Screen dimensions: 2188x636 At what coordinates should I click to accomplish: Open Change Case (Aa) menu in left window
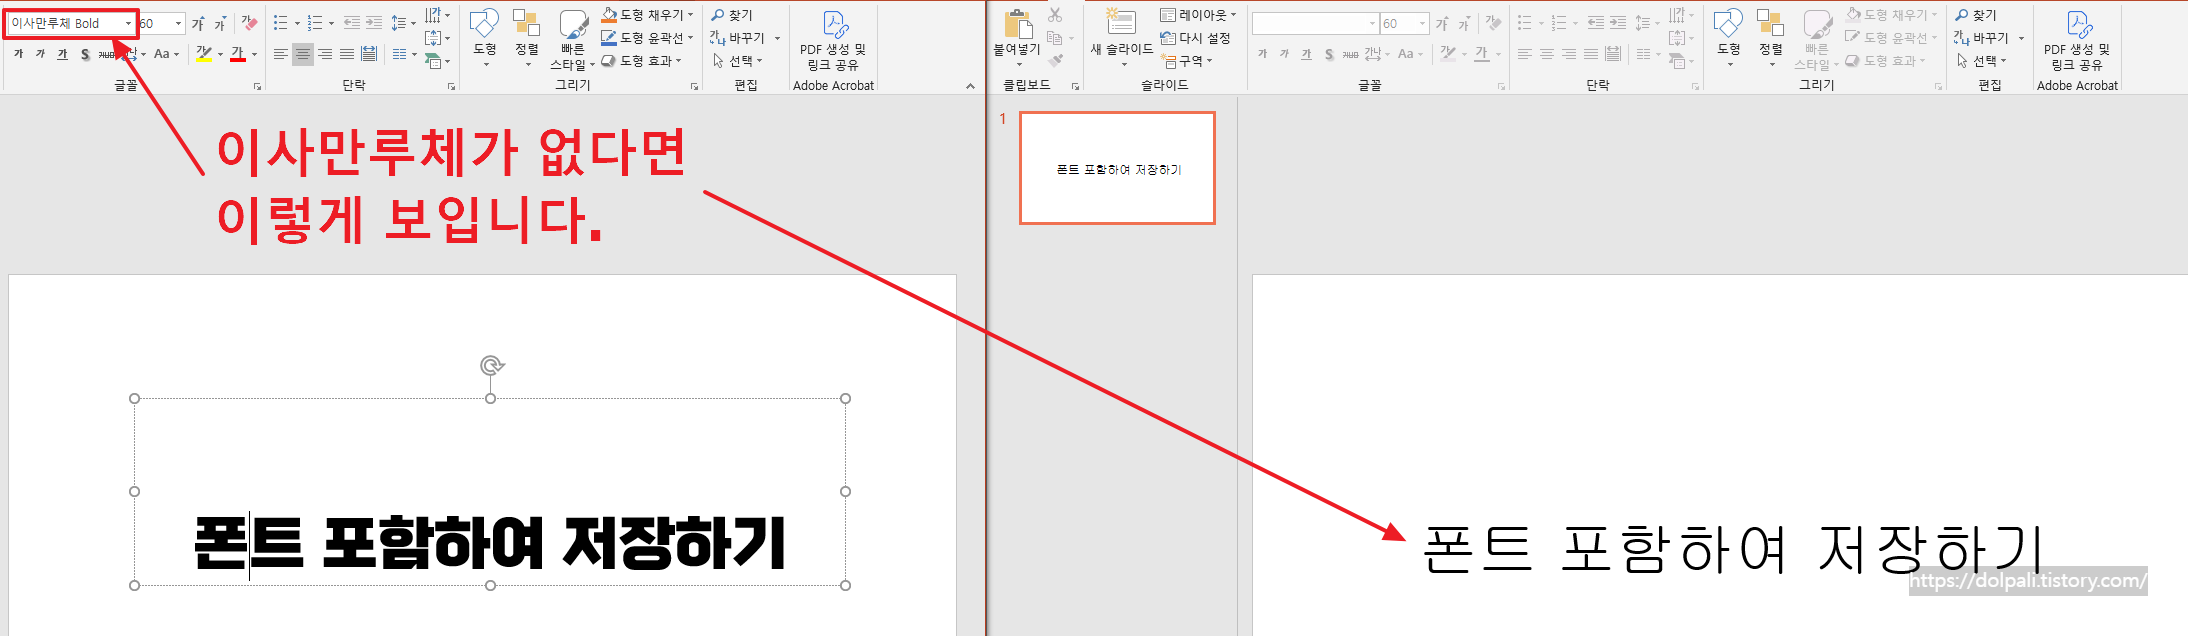166,54
